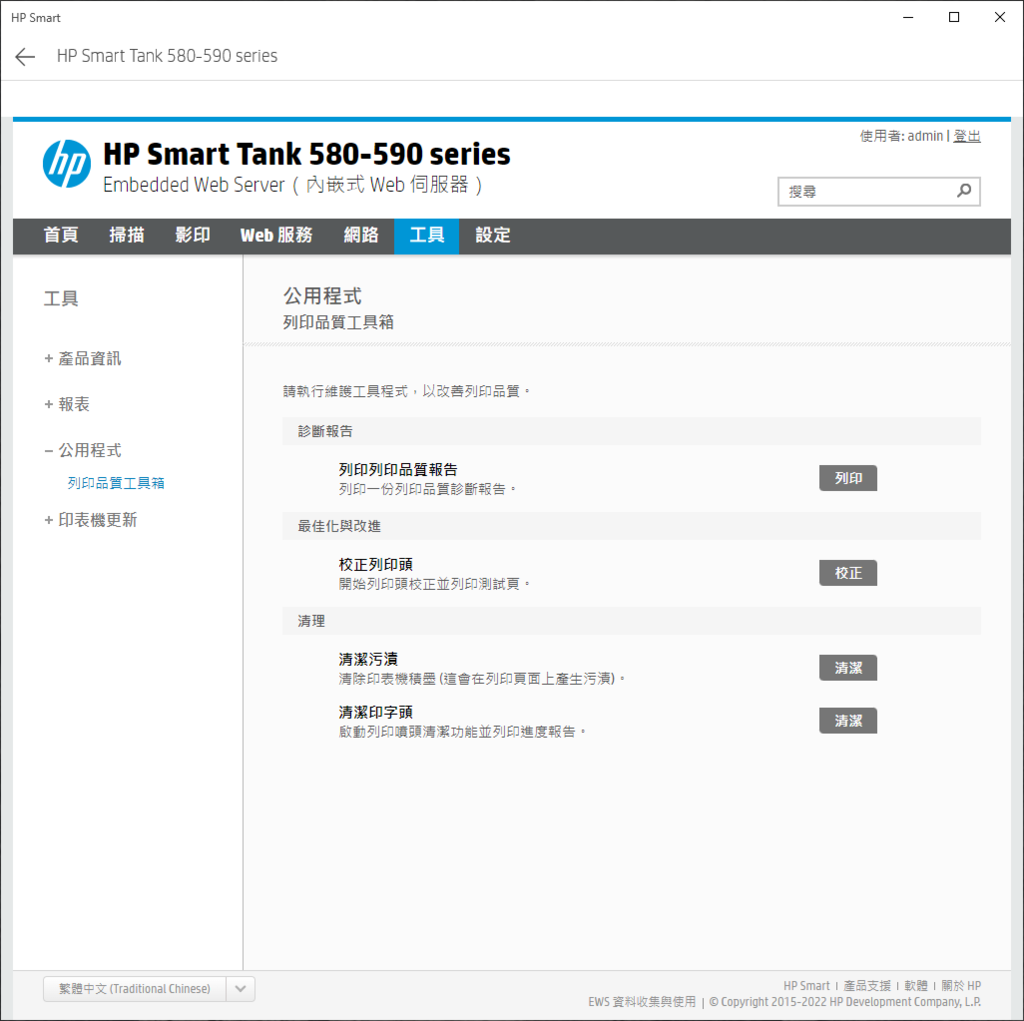The image size is (1024, 1021).
Task: Click the language dropdown chevron arrow
Action: (240, 988)
